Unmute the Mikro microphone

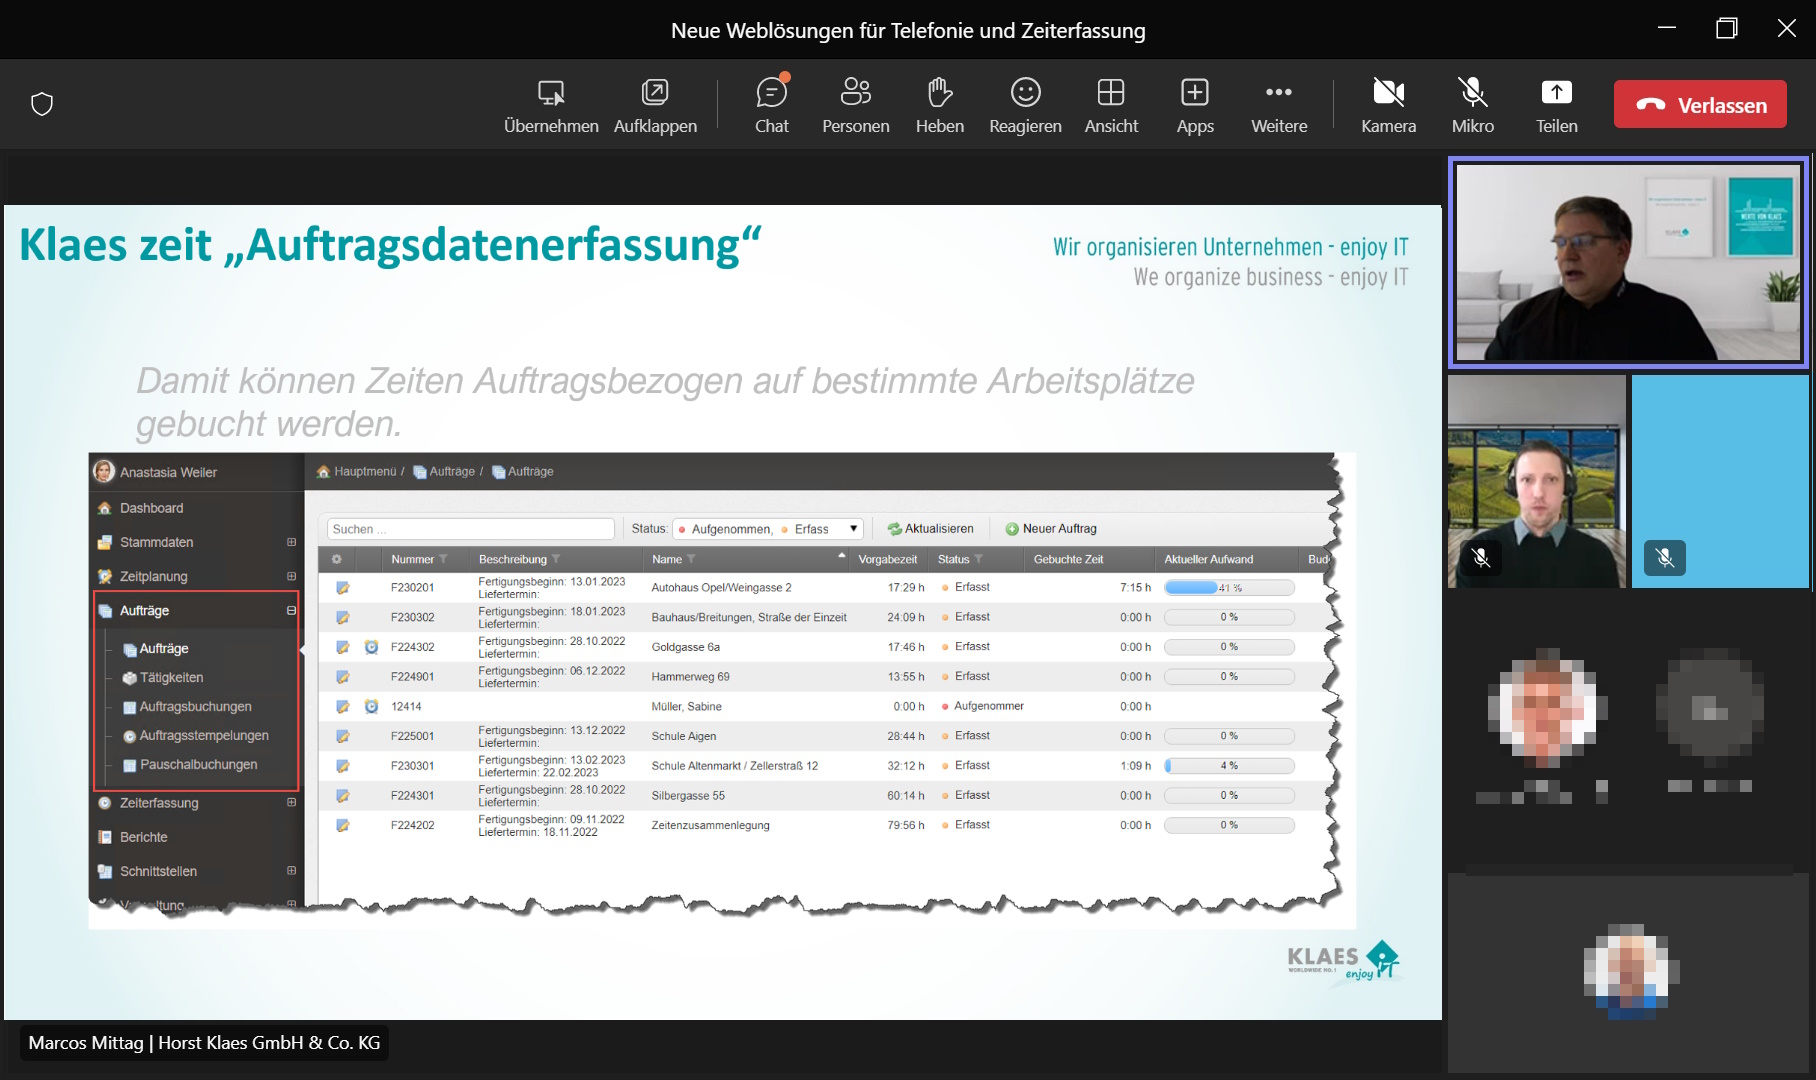point(1472,105)
